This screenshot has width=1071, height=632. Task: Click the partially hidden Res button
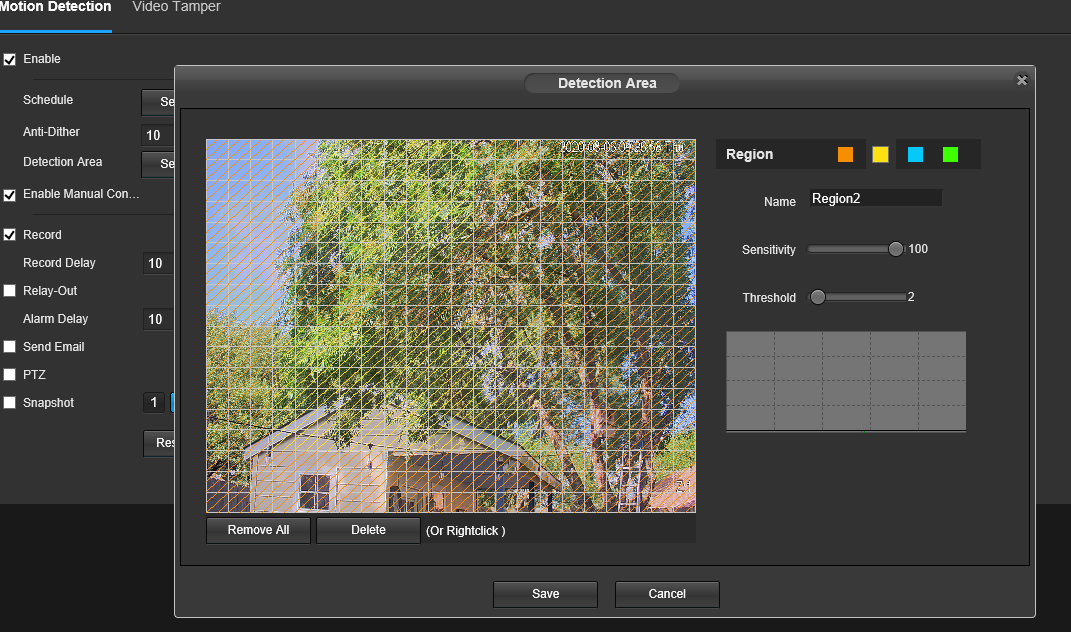159,443
